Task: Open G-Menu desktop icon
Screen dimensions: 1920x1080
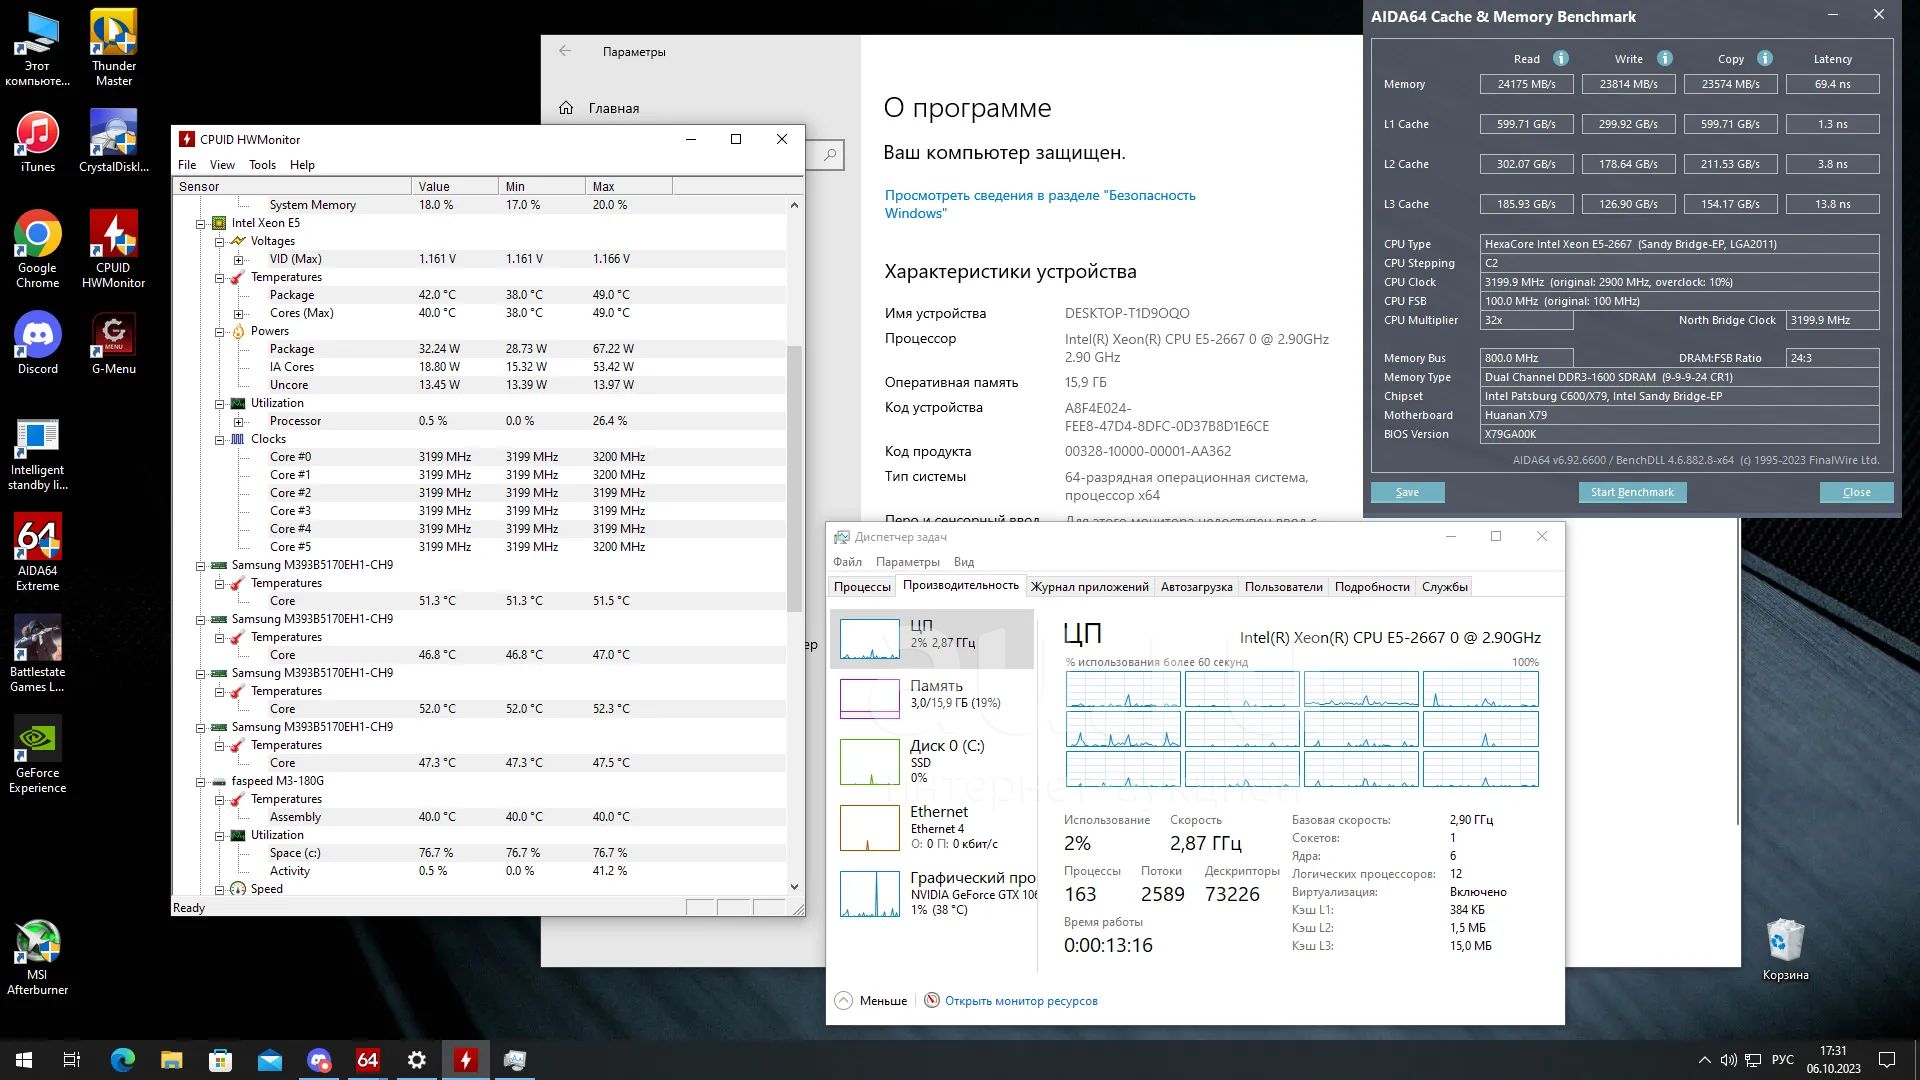Action: [113, 344]
